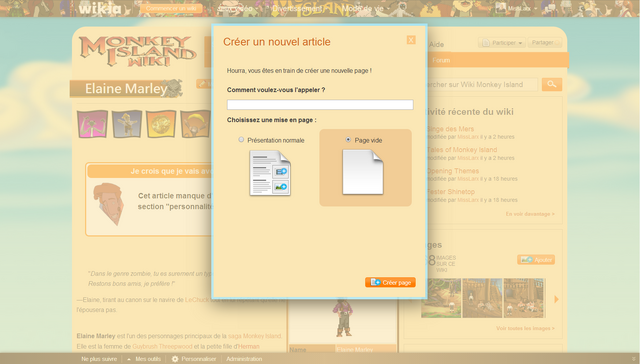This screenshot has width=640, height=364.
Task: Click the gold coin thumbnail icon
Action: (161, 124)
